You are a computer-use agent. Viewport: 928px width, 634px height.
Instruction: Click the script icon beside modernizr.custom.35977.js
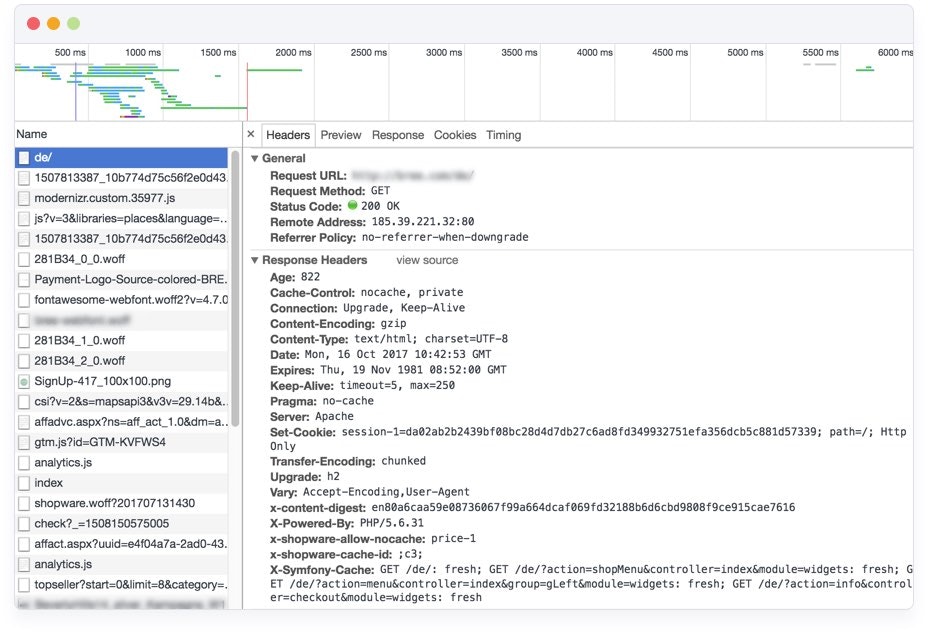coord(23,198)
